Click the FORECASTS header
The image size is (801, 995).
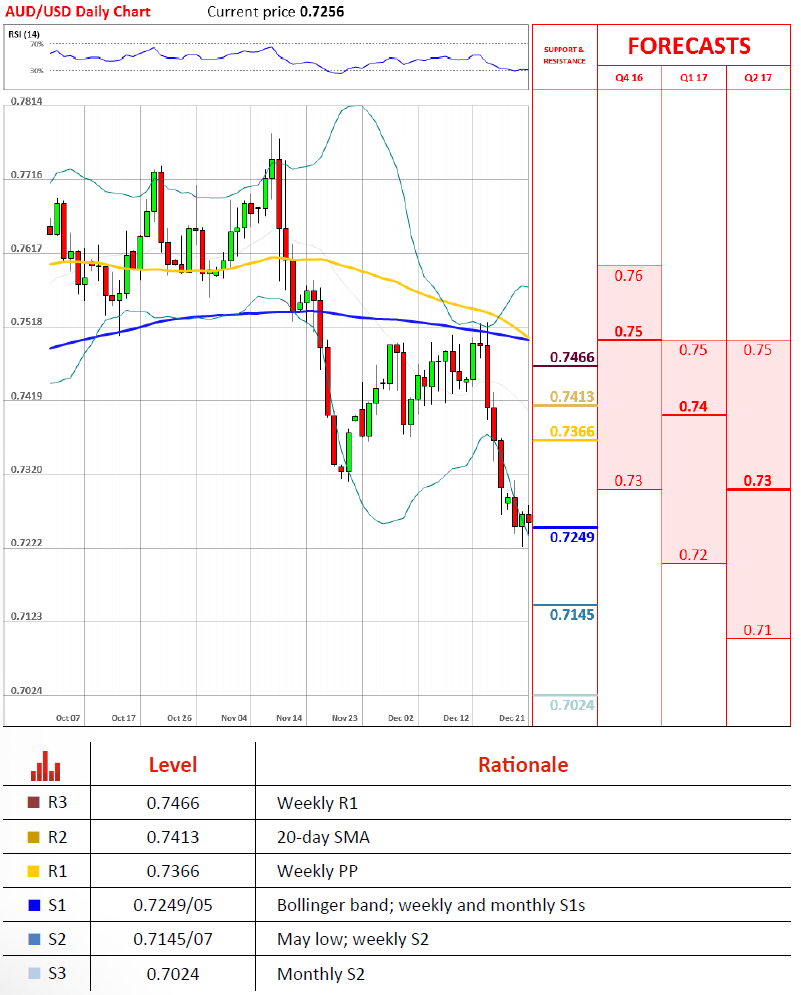[689, 46]
